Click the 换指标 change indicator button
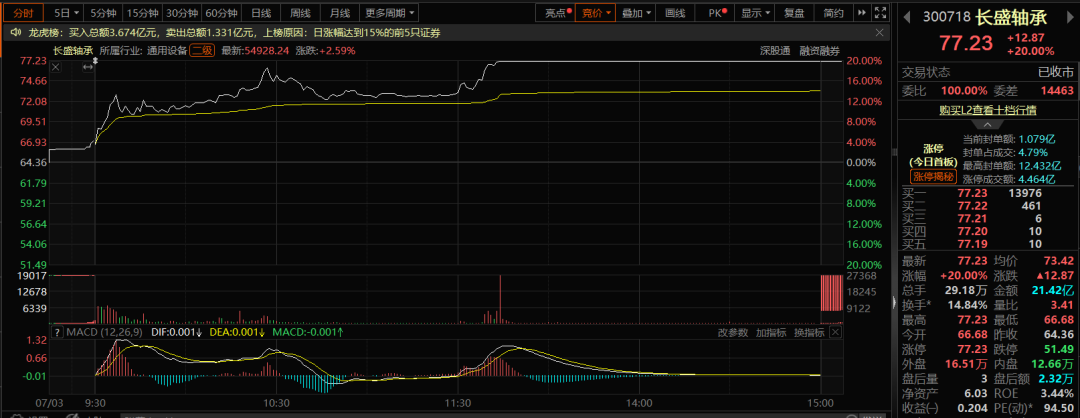The height and width of the screenshot is (418, 1080). click(x=809, y=333)
